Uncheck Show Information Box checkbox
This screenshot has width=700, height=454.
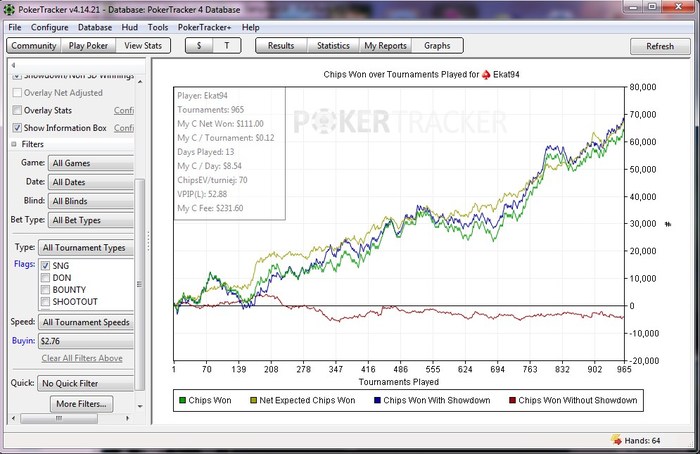click(x=17, y=128)
